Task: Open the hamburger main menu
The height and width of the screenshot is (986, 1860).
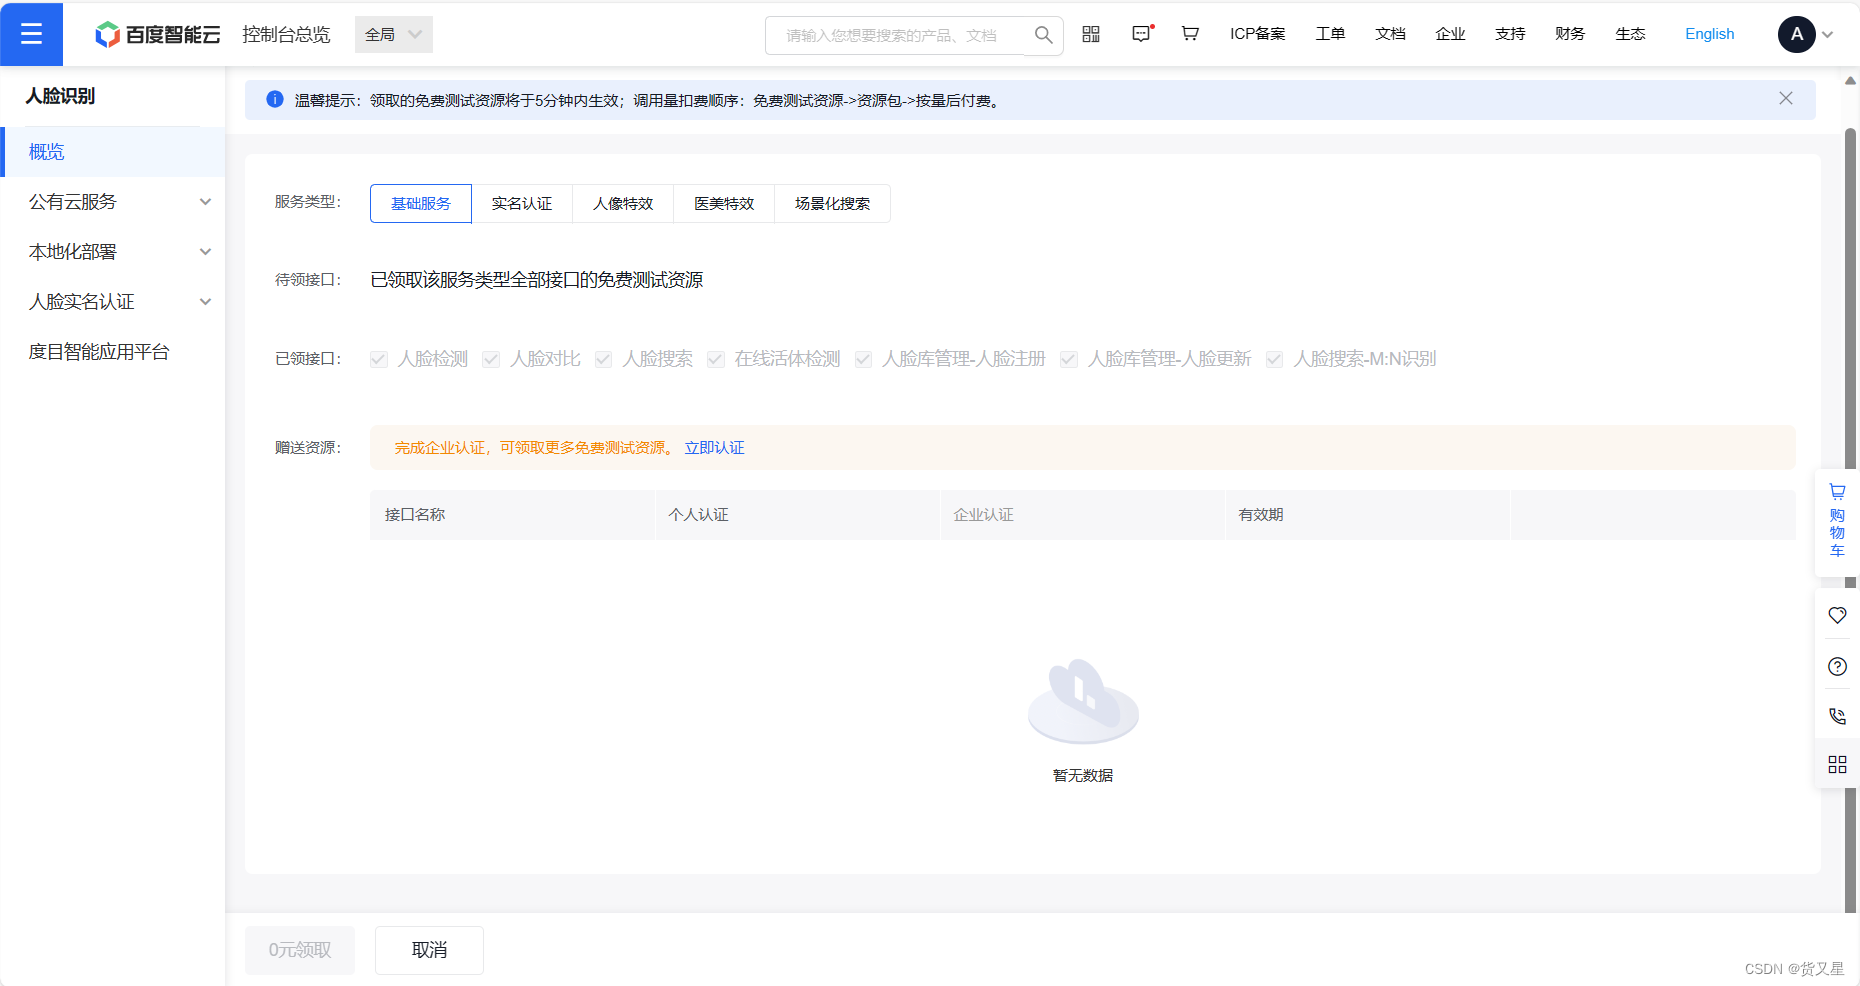Action: coord(31,34)
